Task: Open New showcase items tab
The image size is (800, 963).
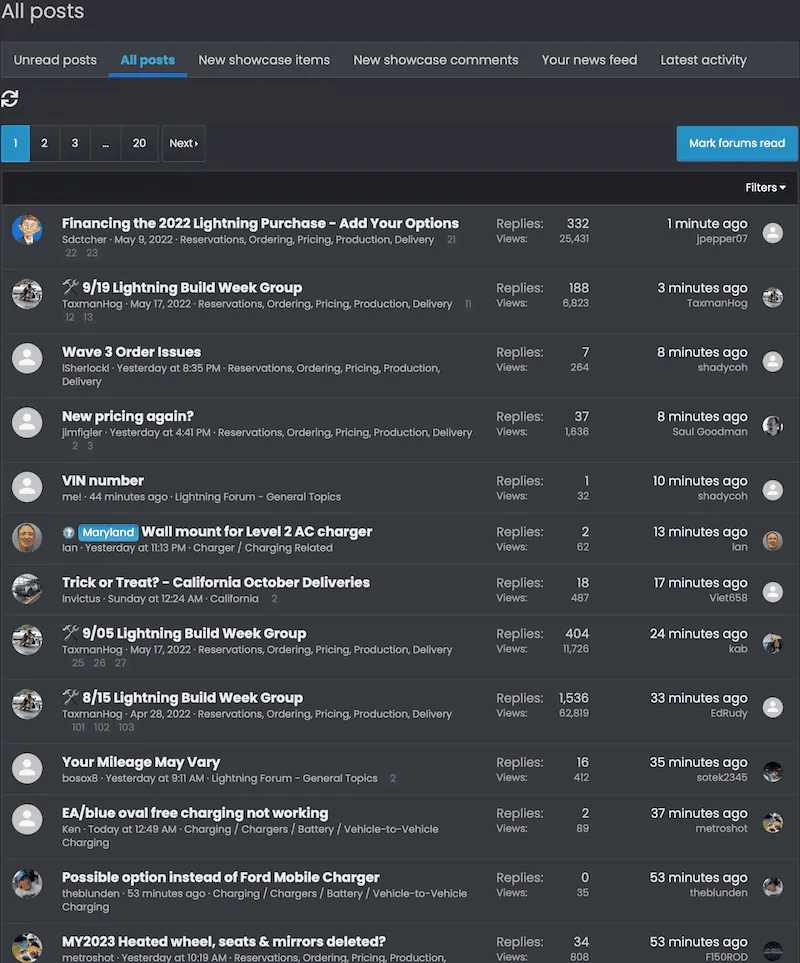Action: click(x=264, y=60)
